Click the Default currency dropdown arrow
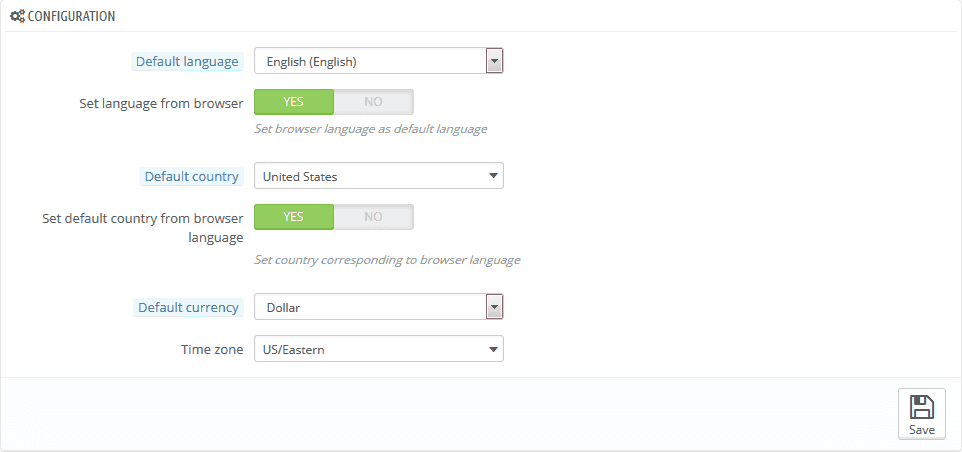 tap(494, 308)
